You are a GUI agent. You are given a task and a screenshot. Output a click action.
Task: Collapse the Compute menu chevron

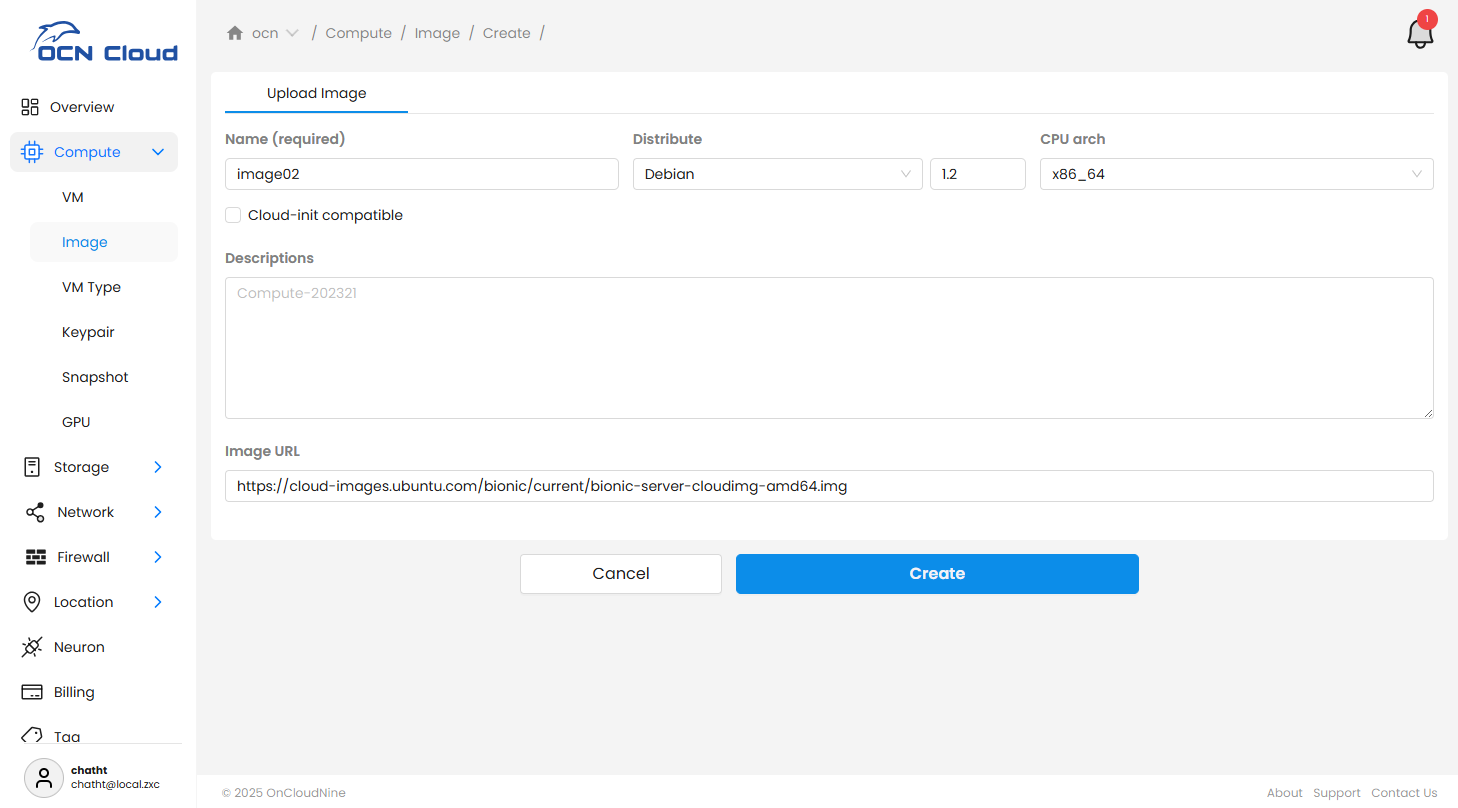pyautogui.click(x=158, y=152)
